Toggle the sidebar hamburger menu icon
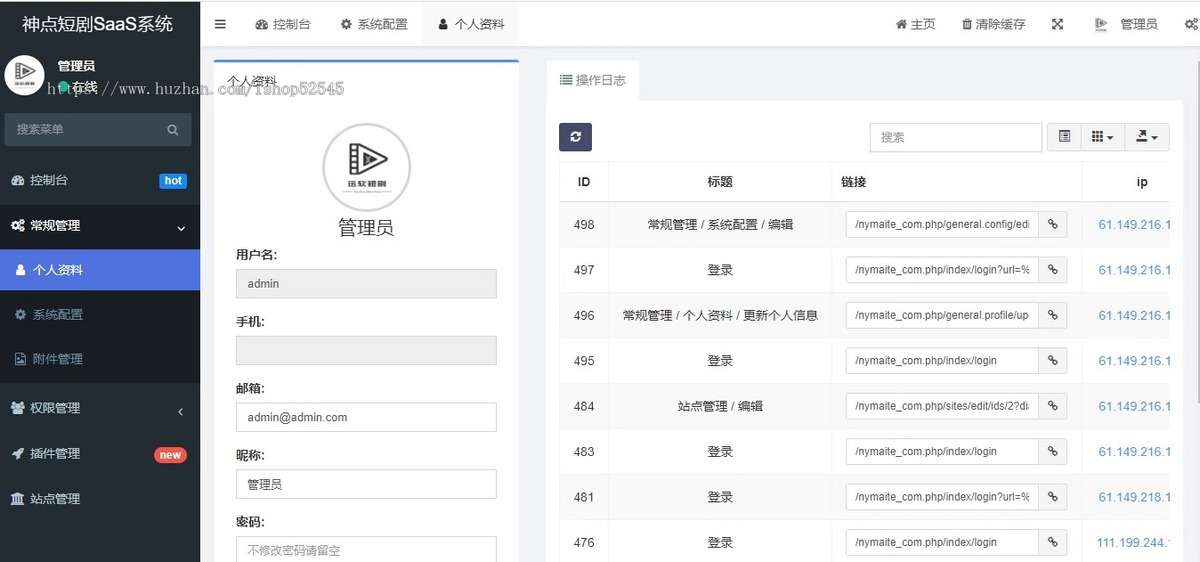Image resolution: width=1200 pixels, height=562 pixels. pos(220,24)
